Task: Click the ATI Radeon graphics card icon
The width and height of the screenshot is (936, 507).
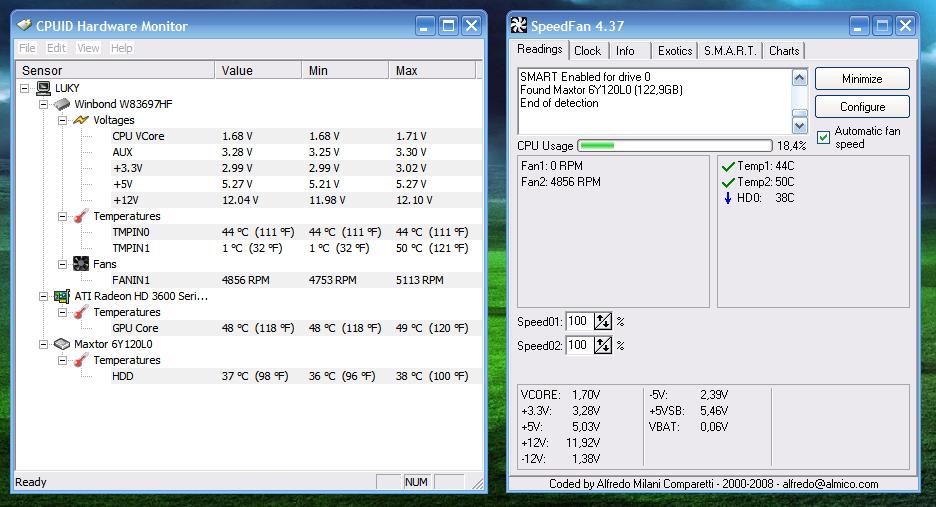Action: [62, 296]
